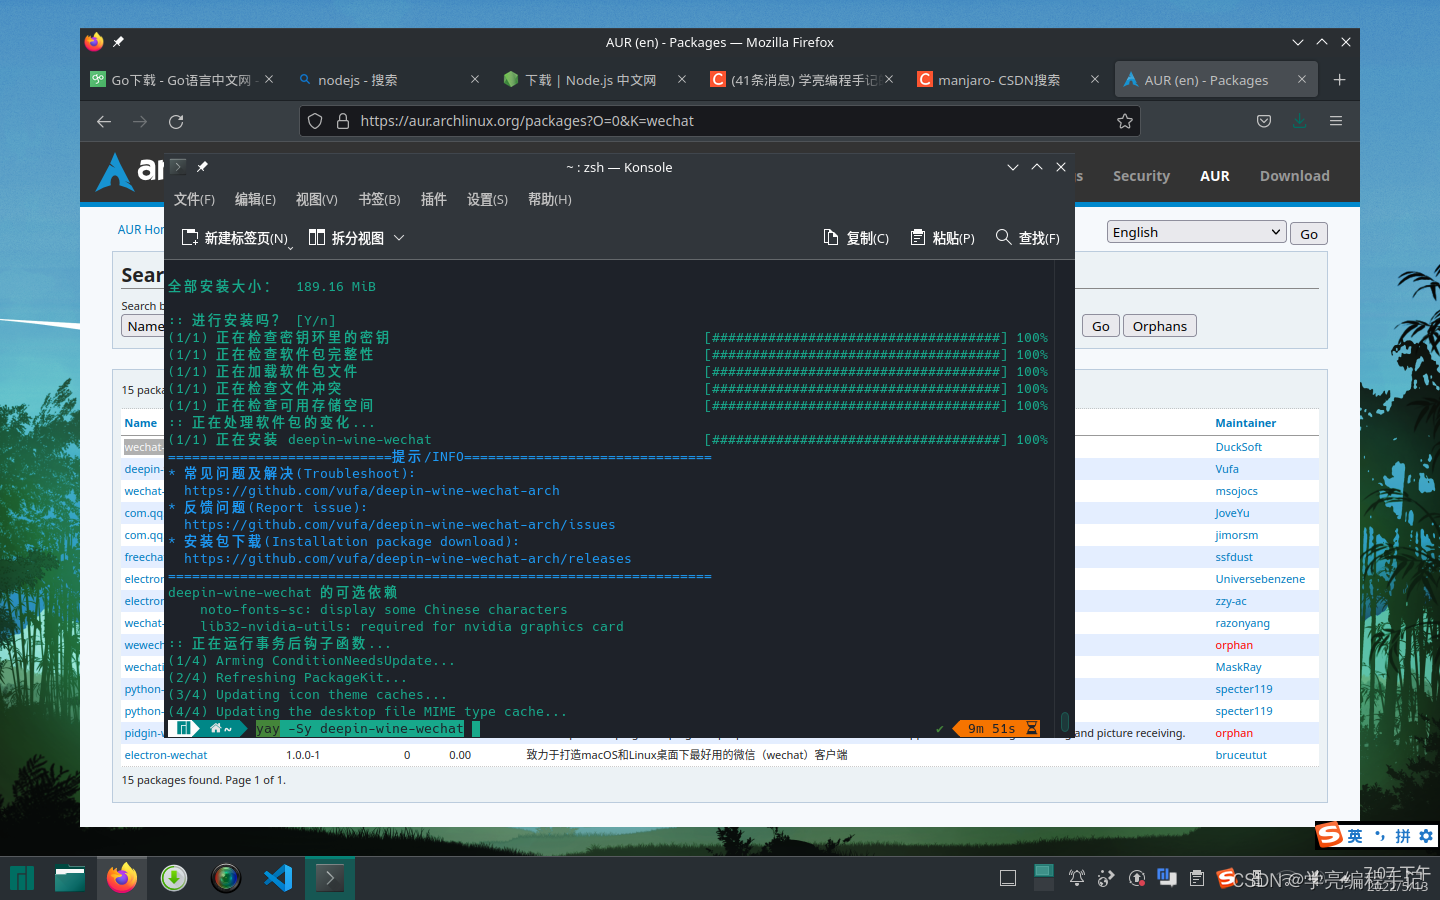Click Go button beside language selector

1309,233
